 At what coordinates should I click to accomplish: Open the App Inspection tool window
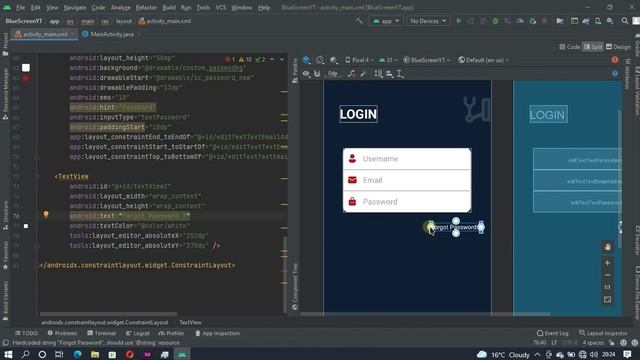(x=217, y=333)
